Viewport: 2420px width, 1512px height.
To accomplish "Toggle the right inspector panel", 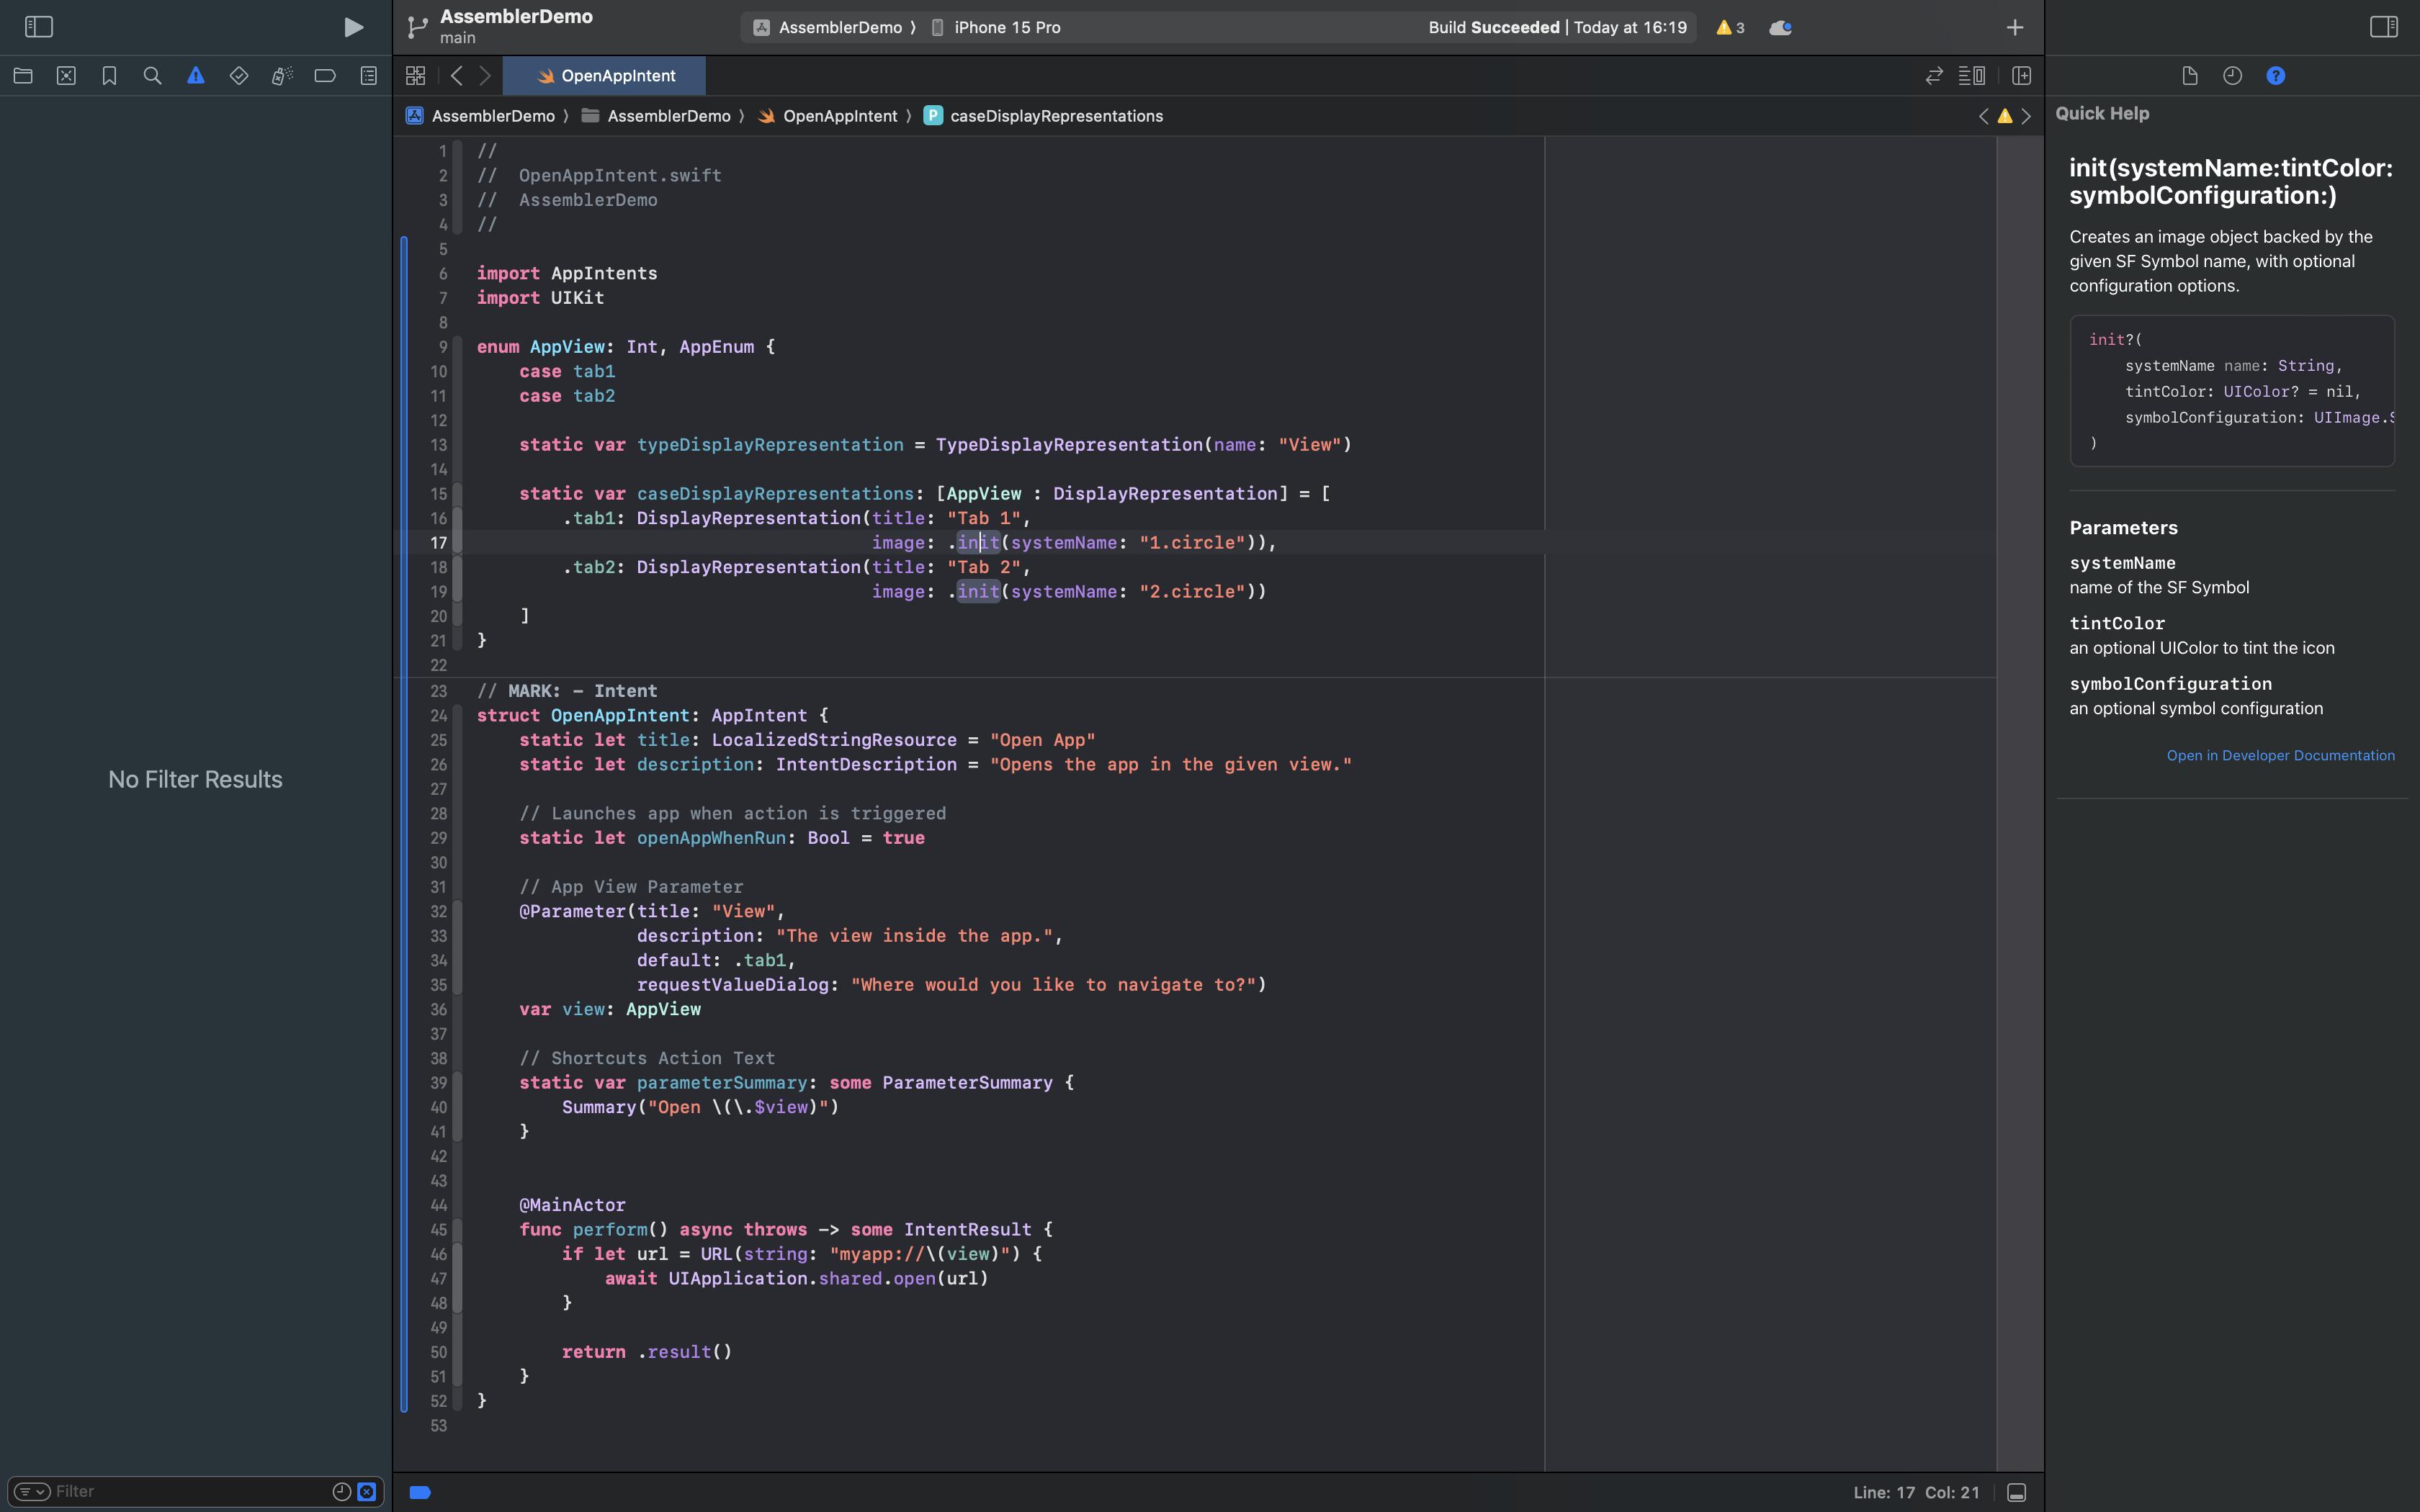I will [2383, 27].
